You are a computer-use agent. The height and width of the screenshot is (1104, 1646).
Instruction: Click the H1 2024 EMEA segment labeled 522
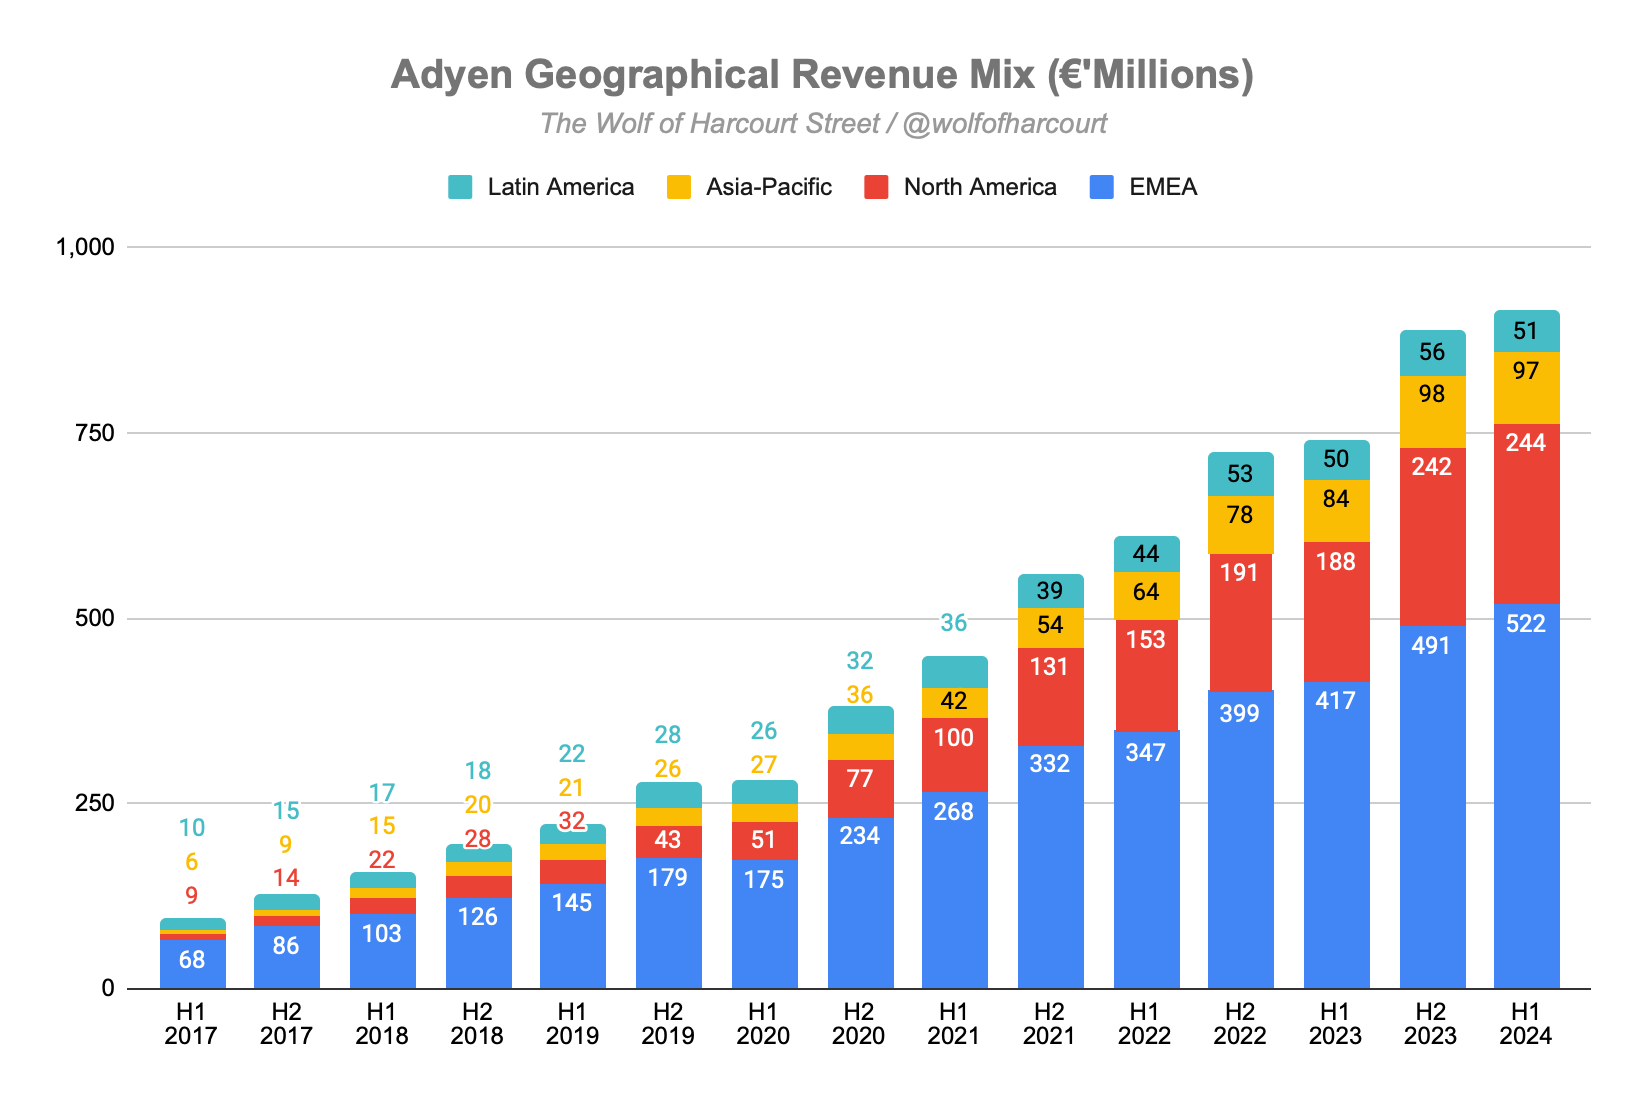click(1526, 796)
